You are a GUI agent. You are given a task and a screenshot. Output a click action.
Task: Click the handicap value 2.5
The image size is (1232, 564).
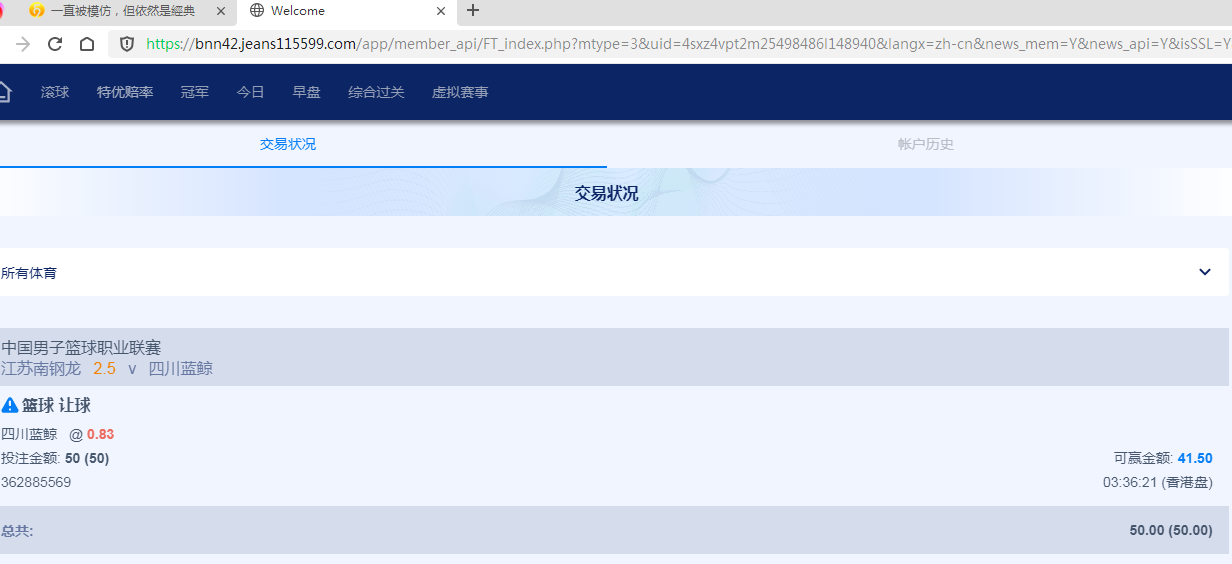click(105, 368)
